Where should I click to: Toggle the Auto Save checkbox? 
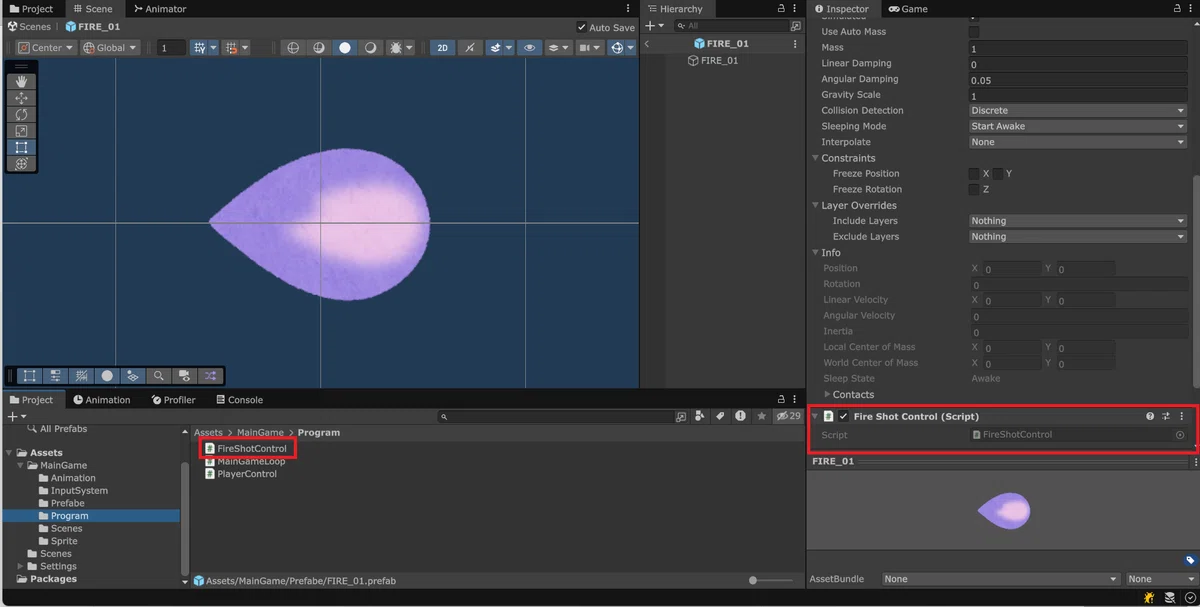(x=583, y=28)
